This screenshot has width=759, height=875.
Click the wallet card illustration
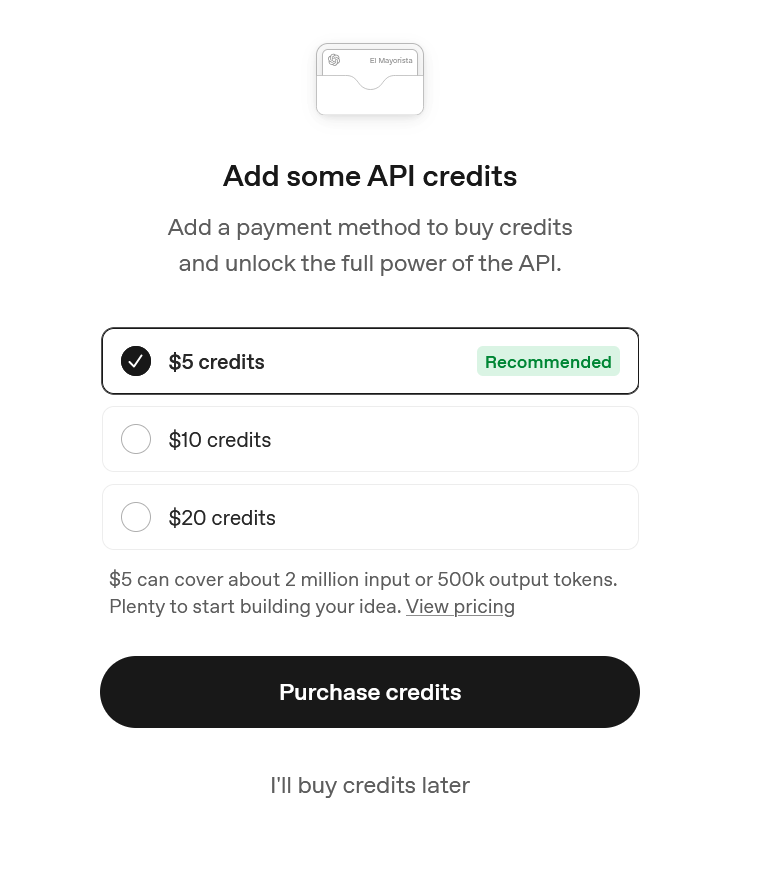370,80
